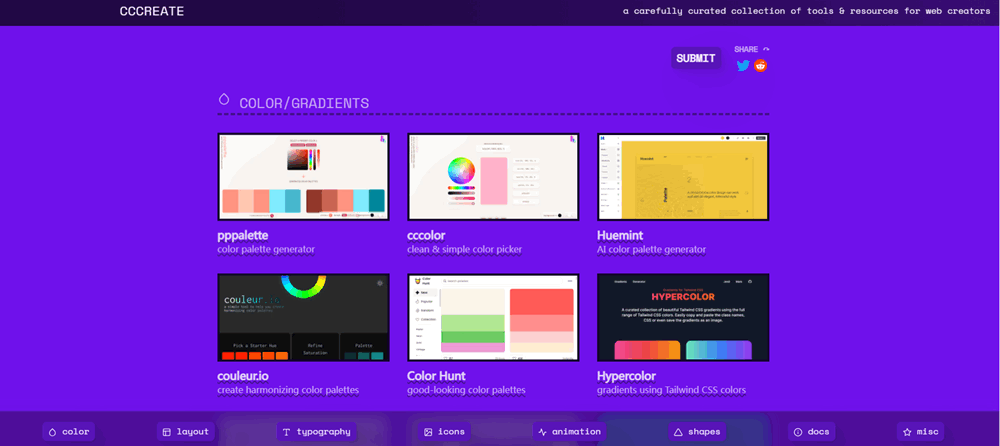Click the couleur.io preview image

pos(303,317)
